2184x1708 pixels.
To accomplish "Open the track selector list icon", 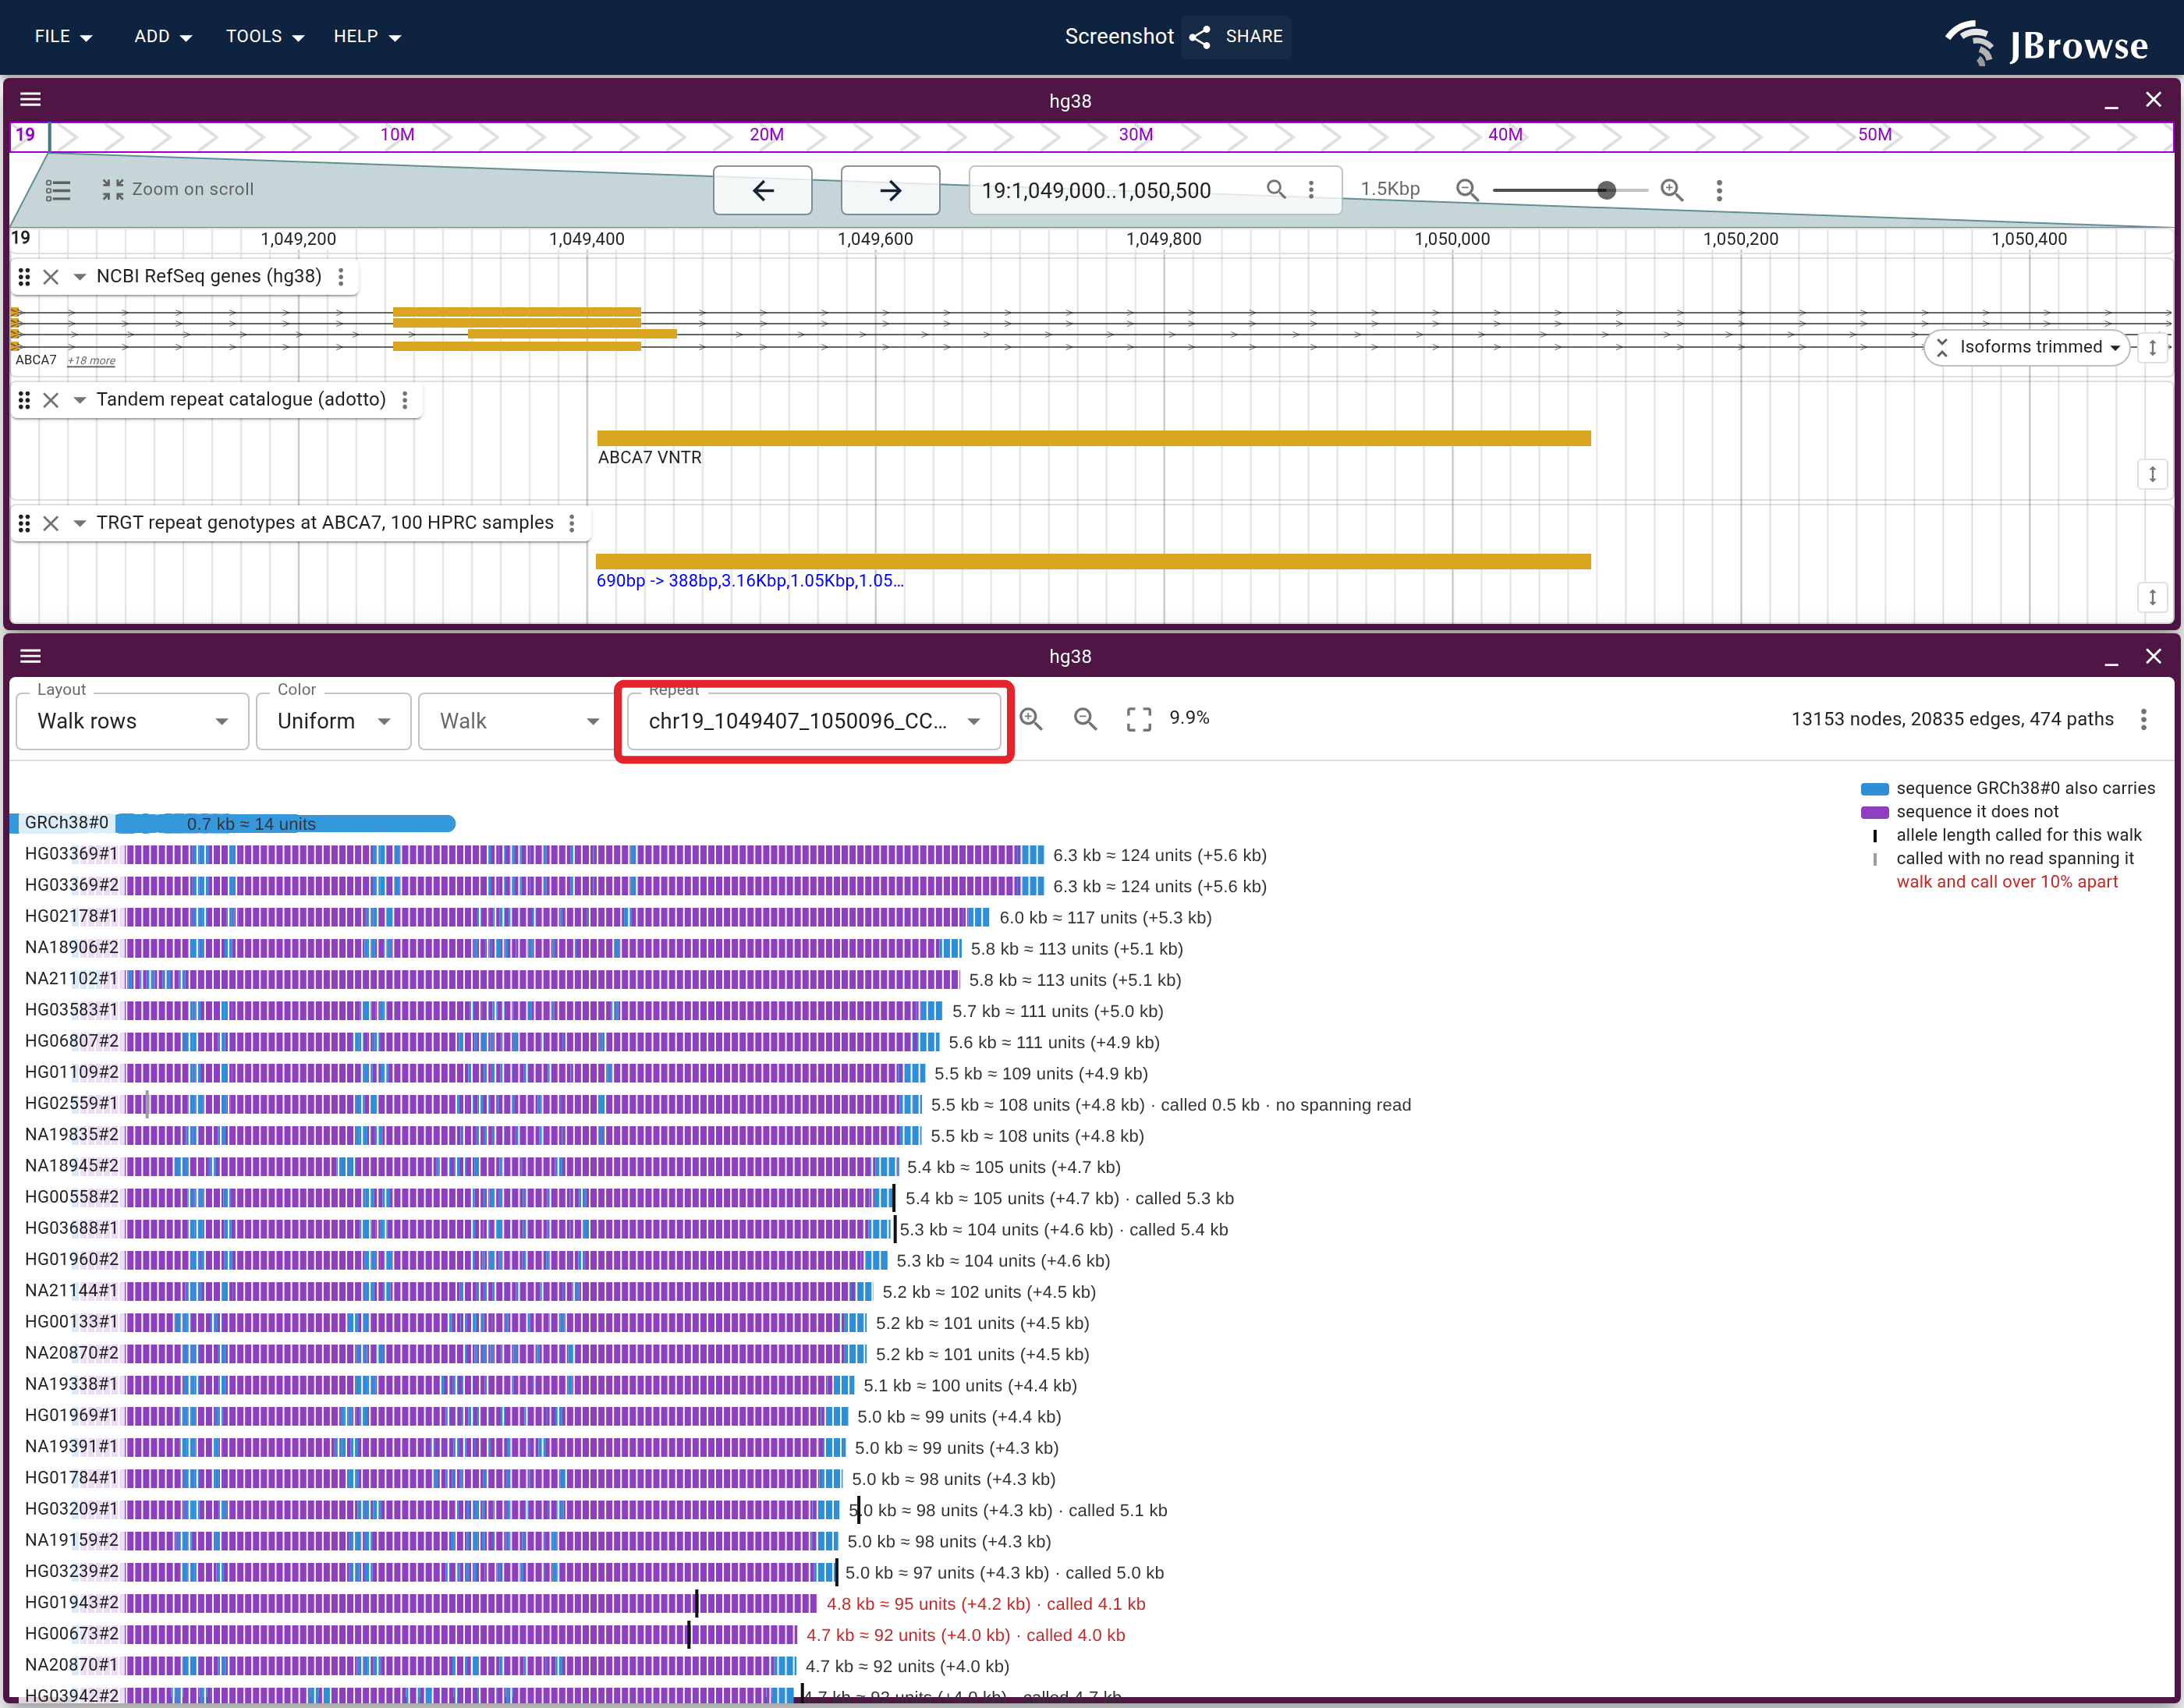I will [58, 190].
